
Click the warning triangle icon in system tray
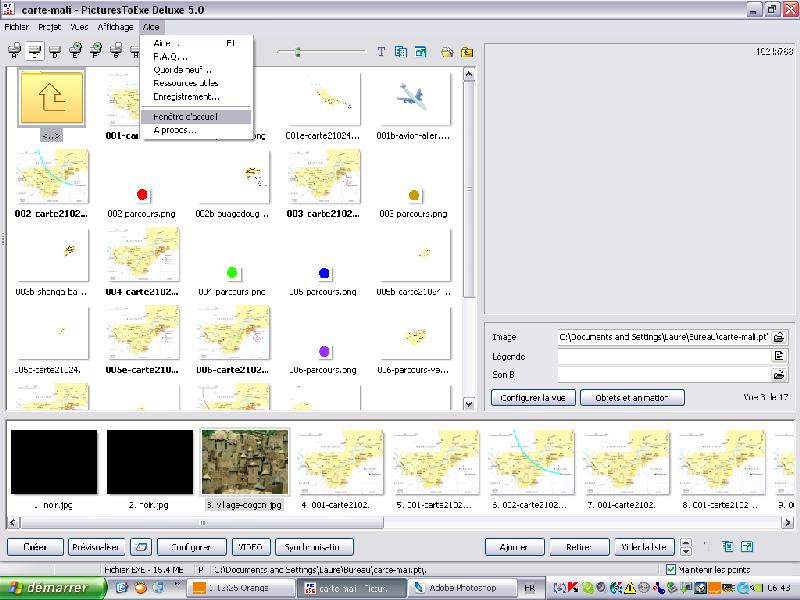[631, 588]
